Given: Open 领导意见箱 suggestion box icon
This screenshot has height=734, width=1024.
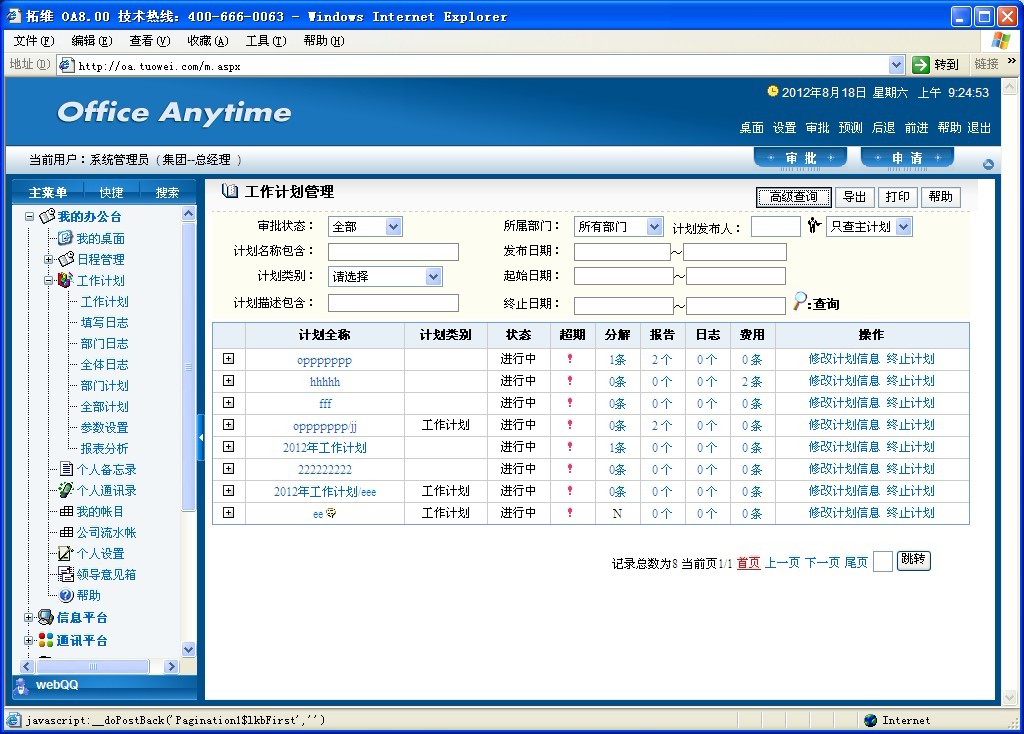Looking at the screenshot, I should coord(66,574).
